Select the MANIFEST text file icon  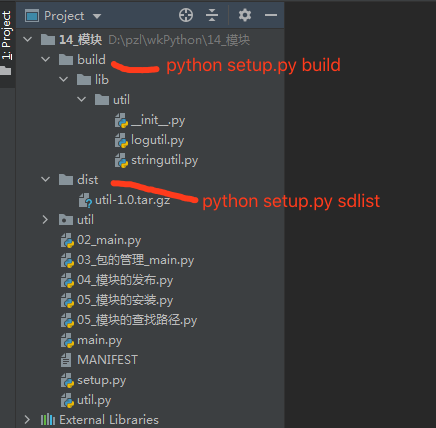[x=66, y=360]
